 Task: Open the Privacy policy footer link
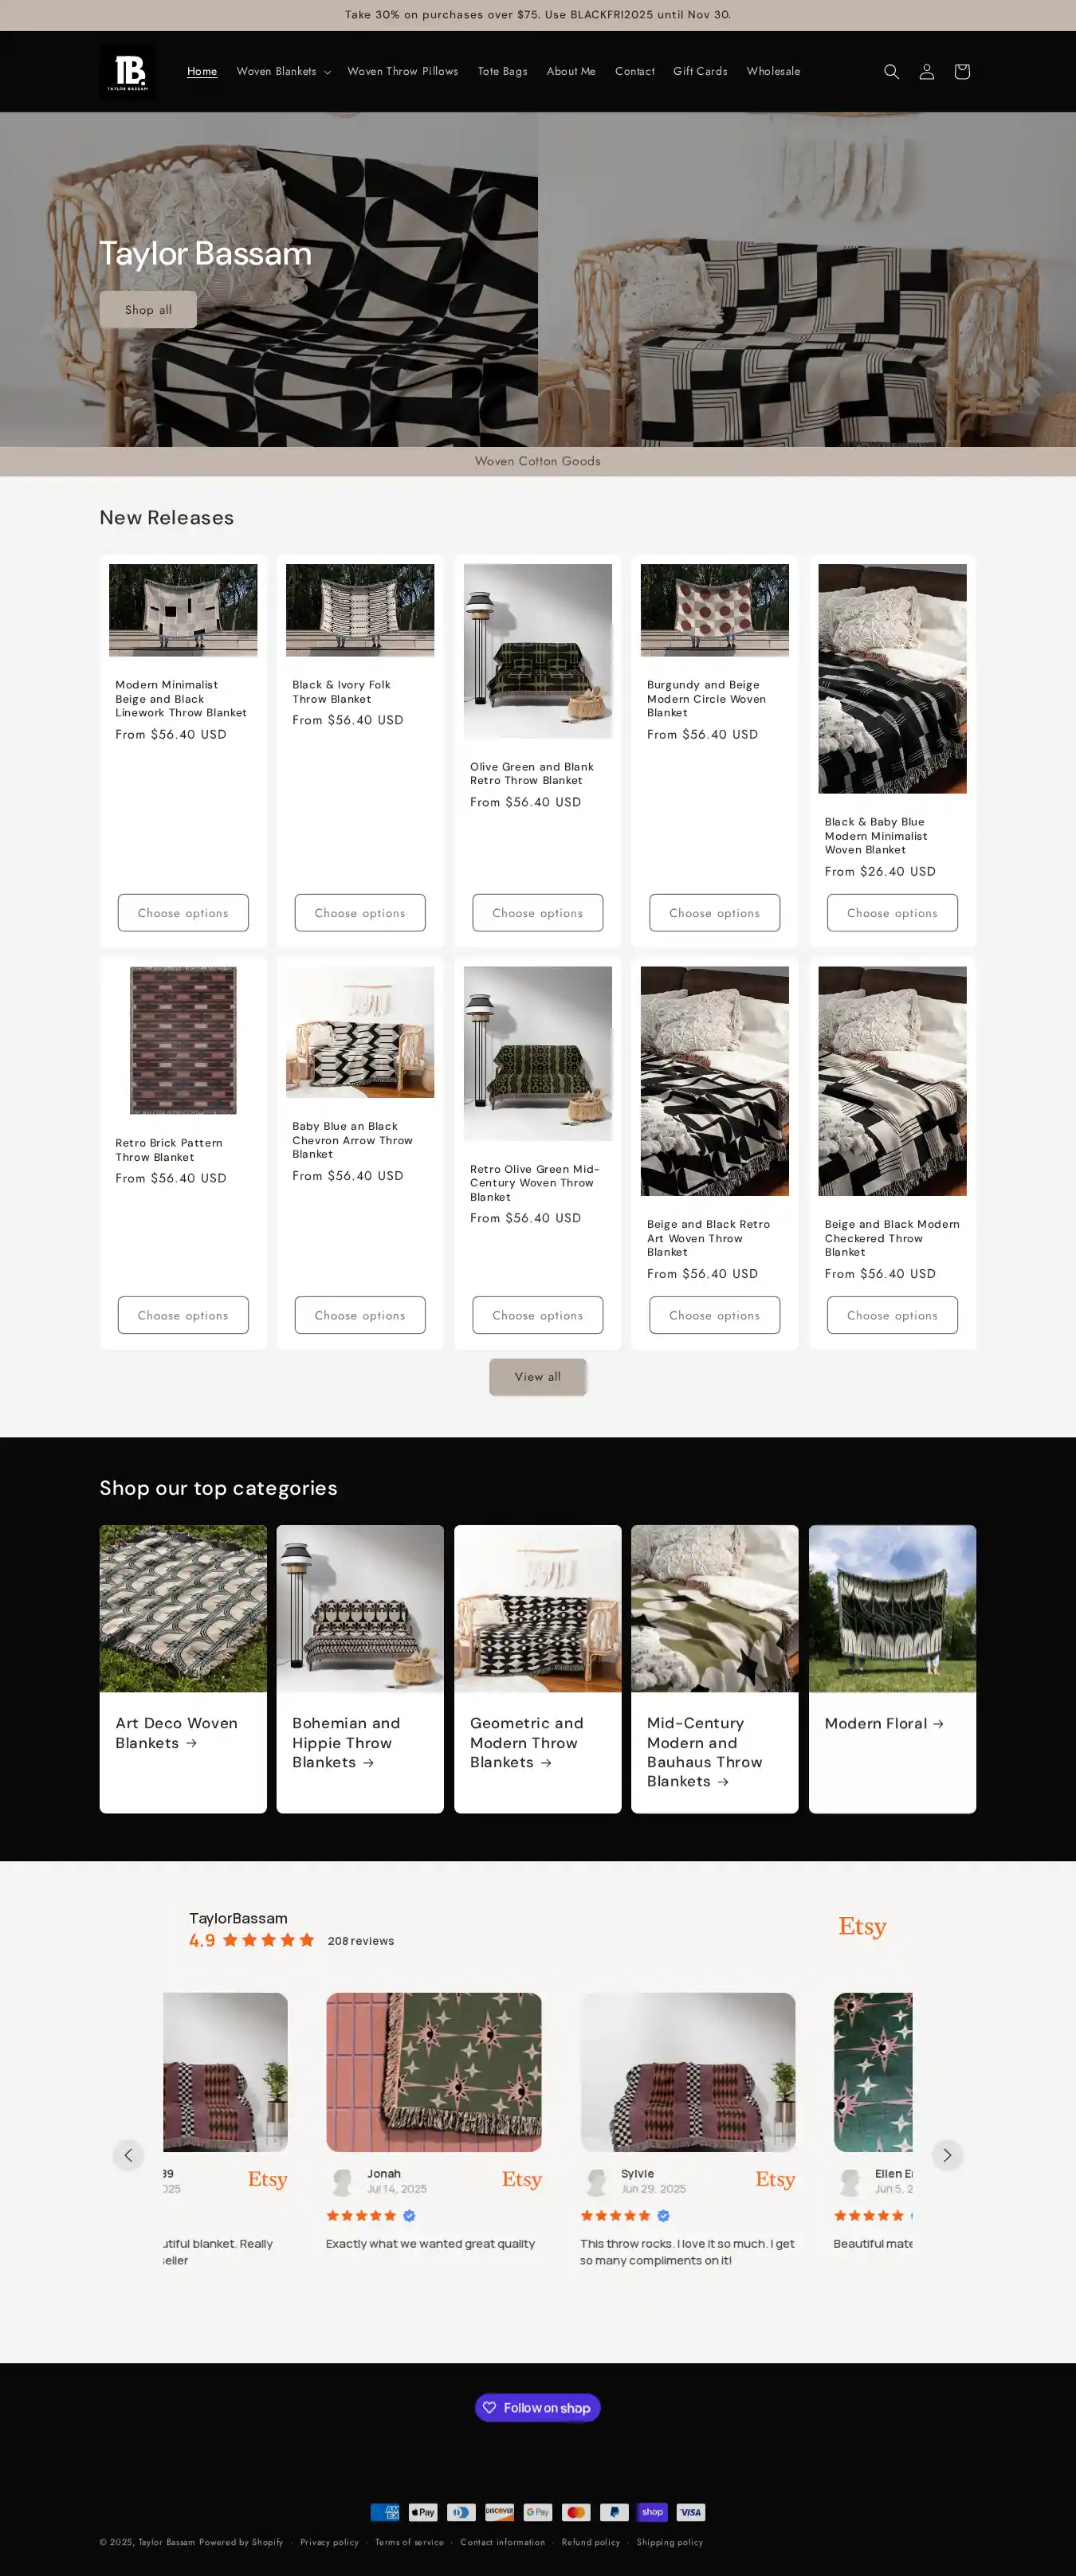tap(329, 2541)
